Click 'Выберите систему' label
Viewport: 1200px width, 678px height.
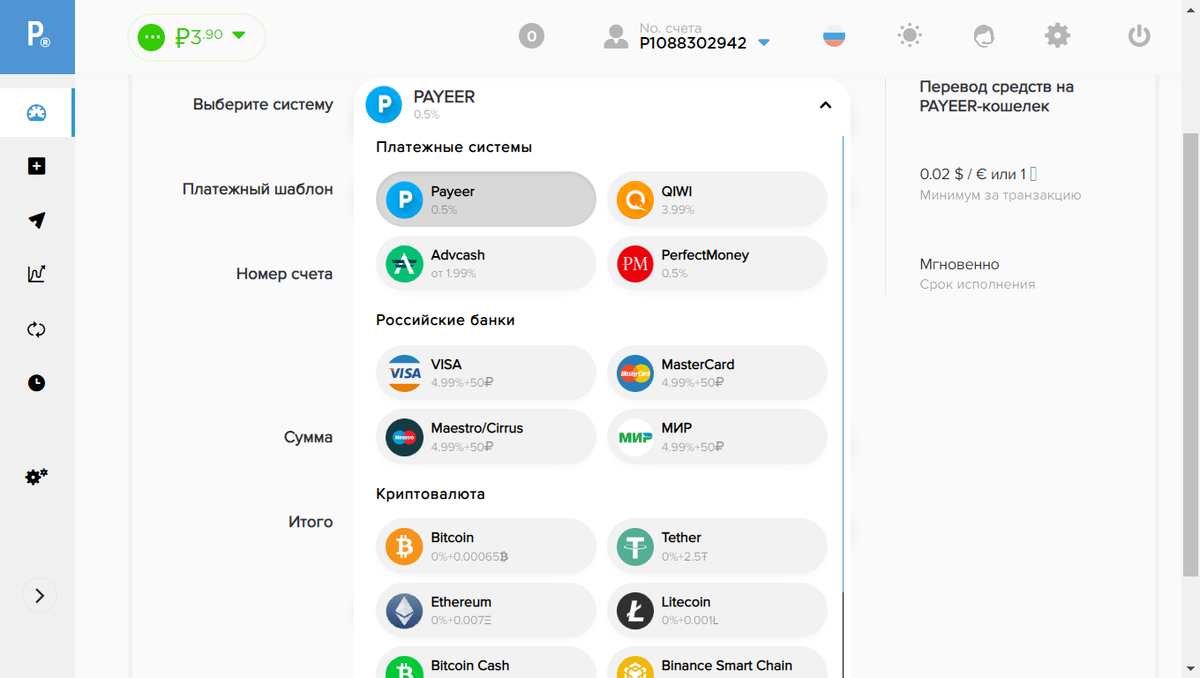(263, 104)
